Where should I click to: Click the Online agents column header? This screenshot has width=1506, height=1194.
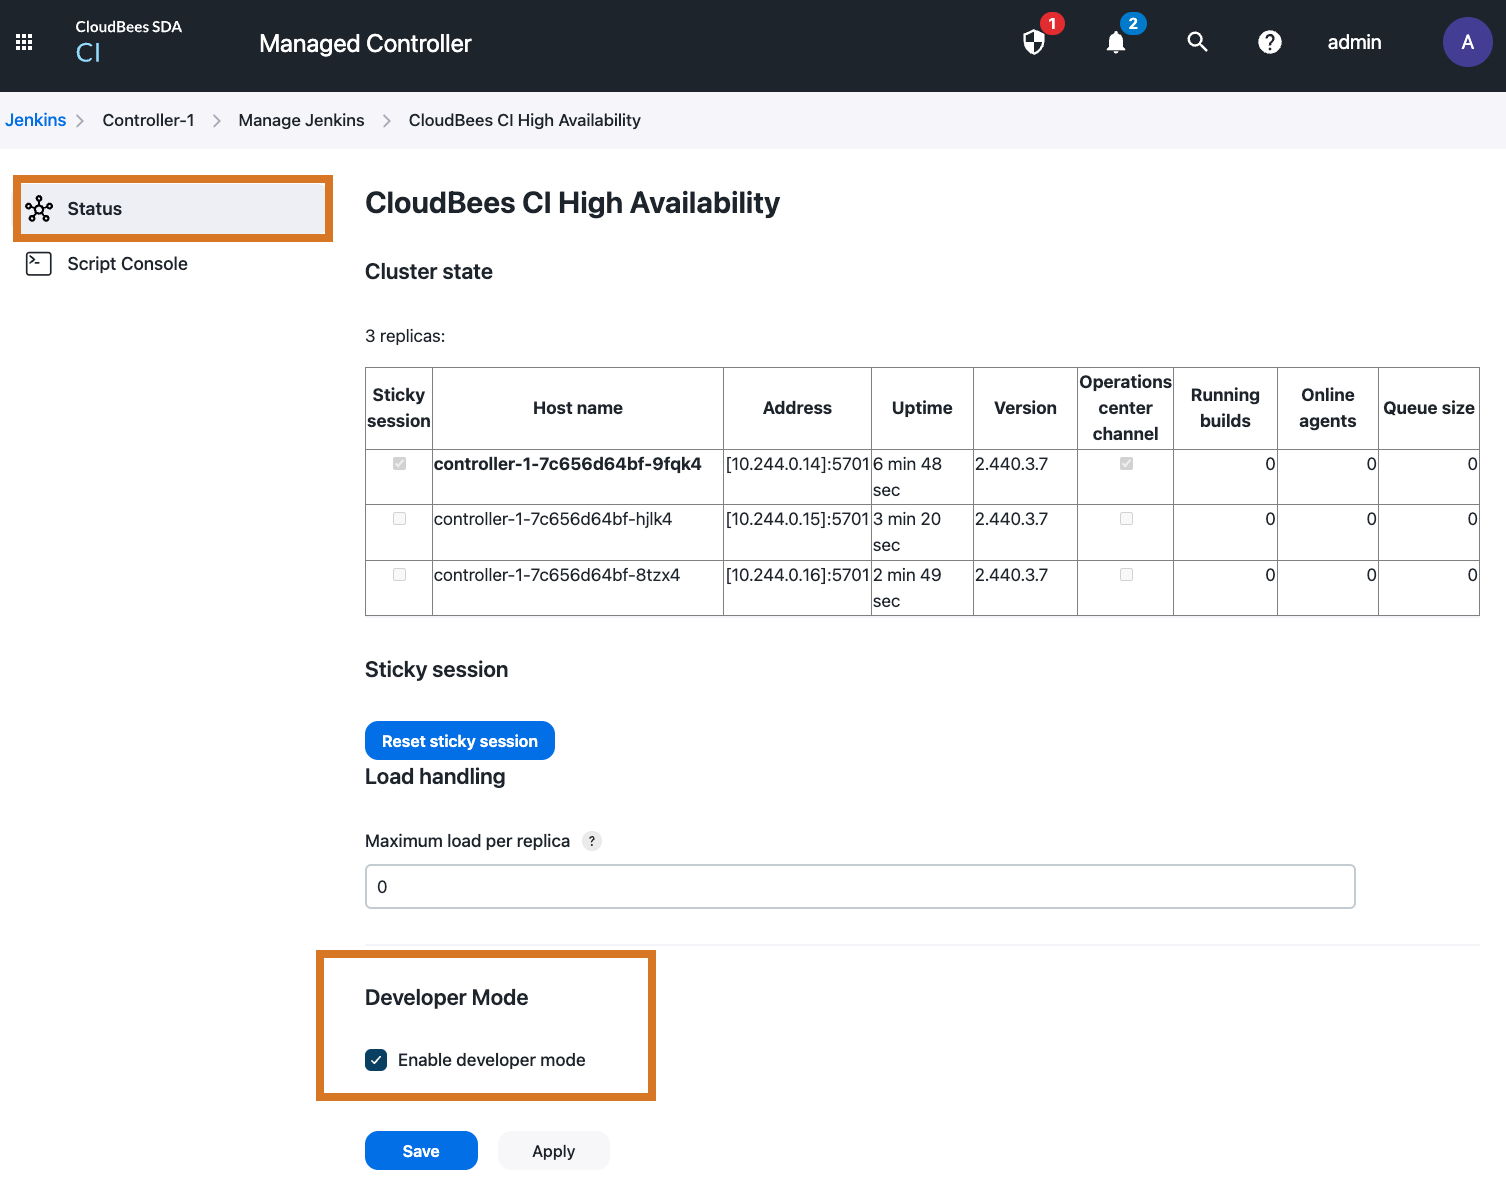1328,408
